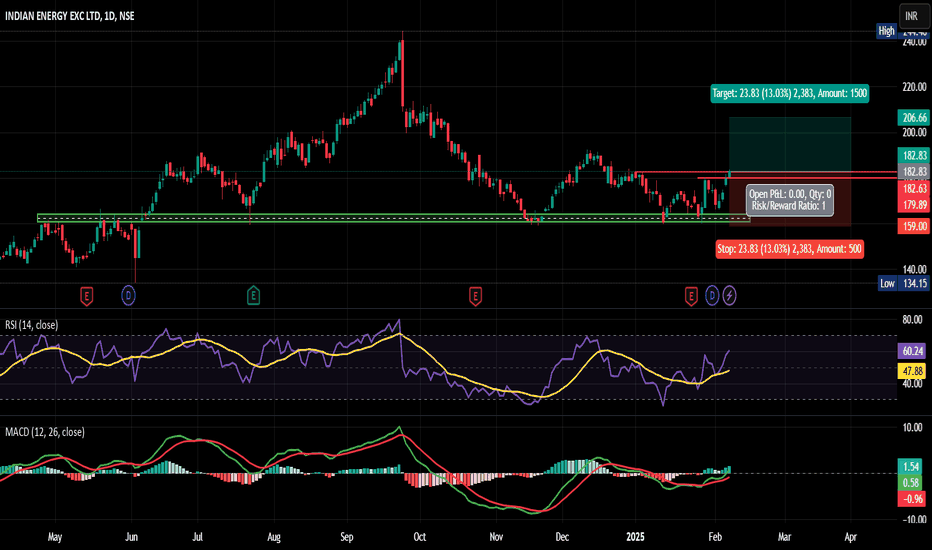
Task: Click the 1.54 MACD histogram value label
Action: click(911, 466)
